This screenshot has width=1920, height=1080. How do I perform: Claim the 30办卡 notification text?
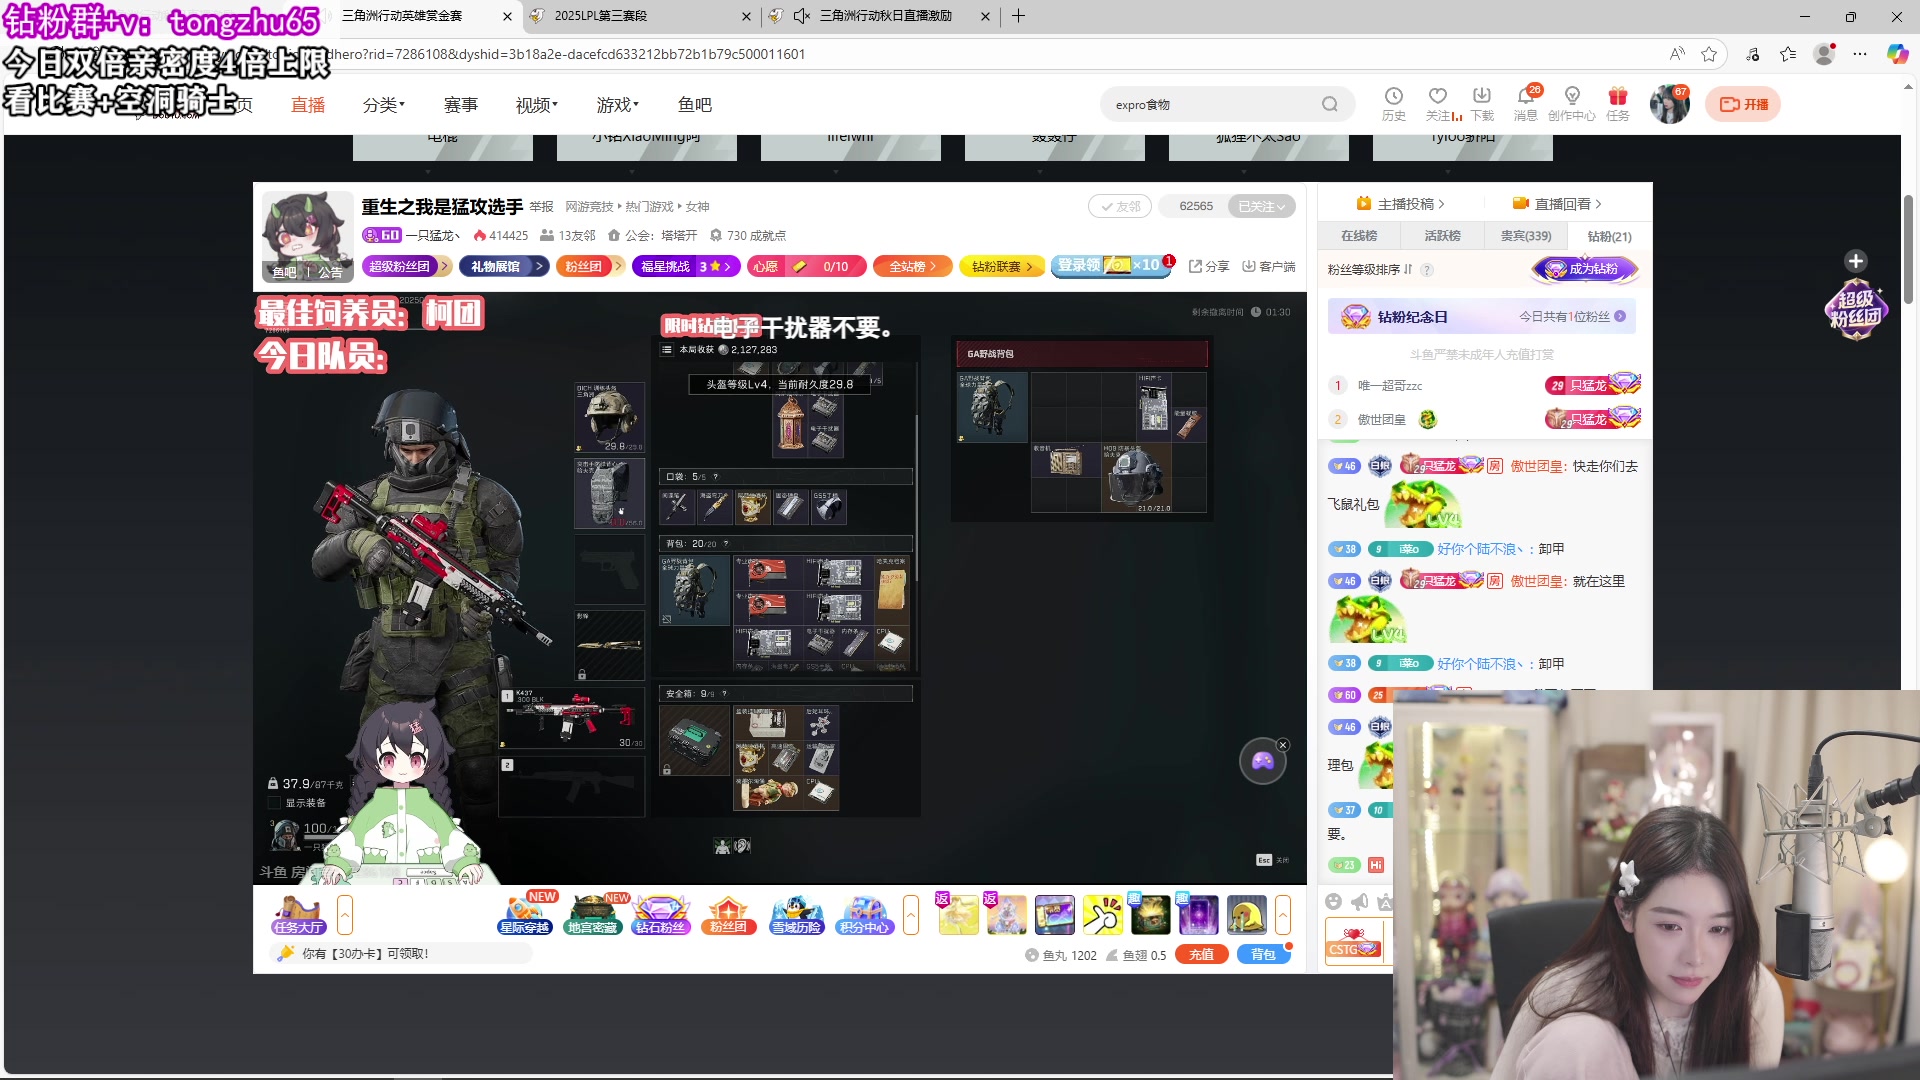365,954
